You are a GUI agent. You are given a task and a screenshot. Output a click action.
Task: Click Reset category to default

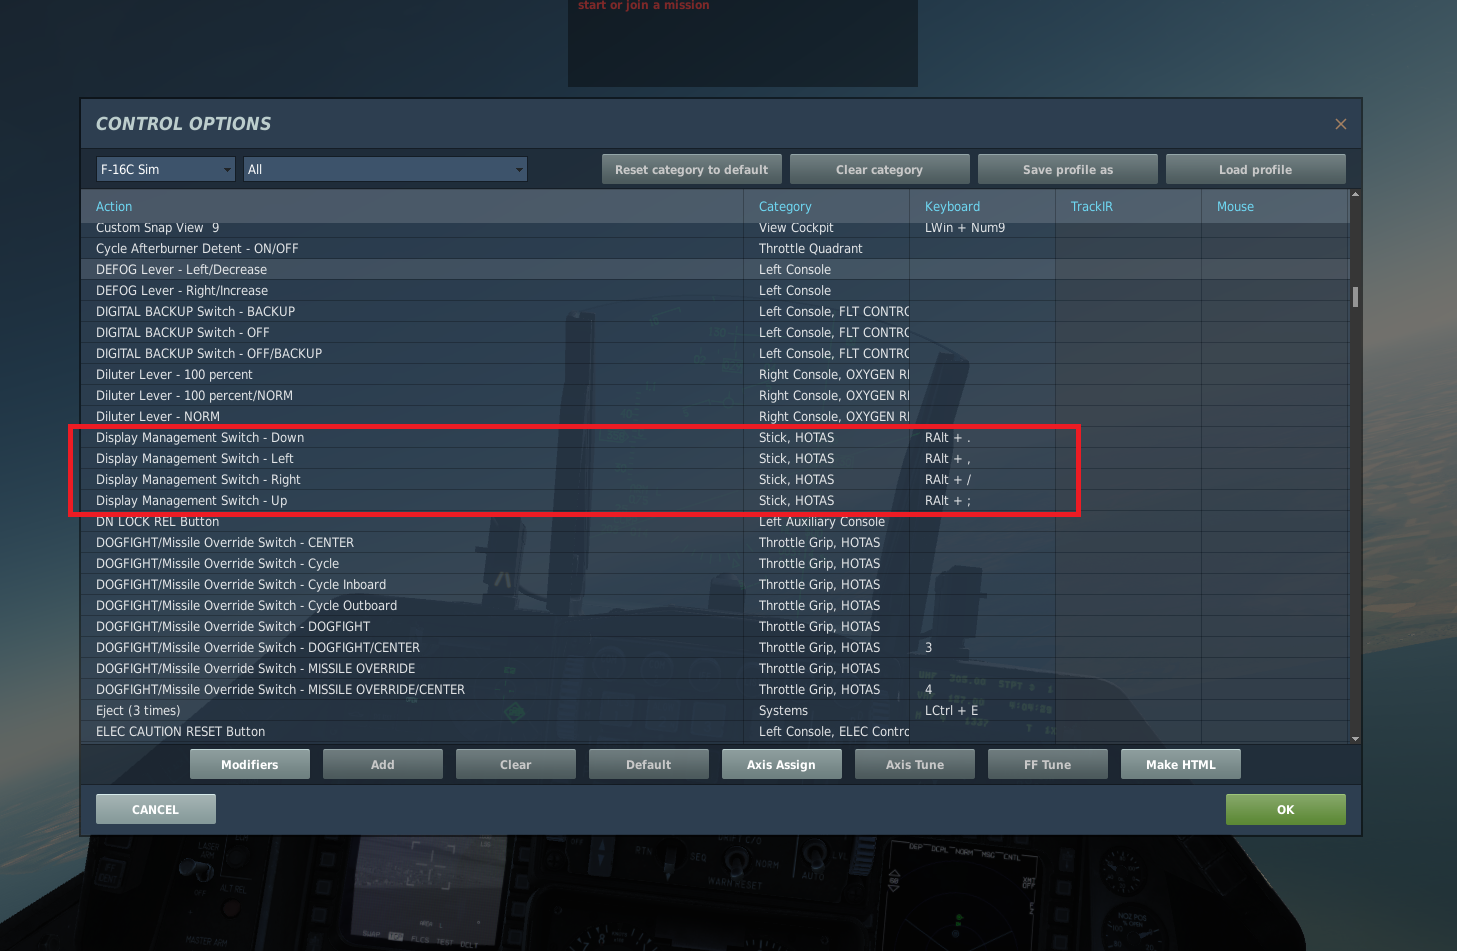[692, 169]
